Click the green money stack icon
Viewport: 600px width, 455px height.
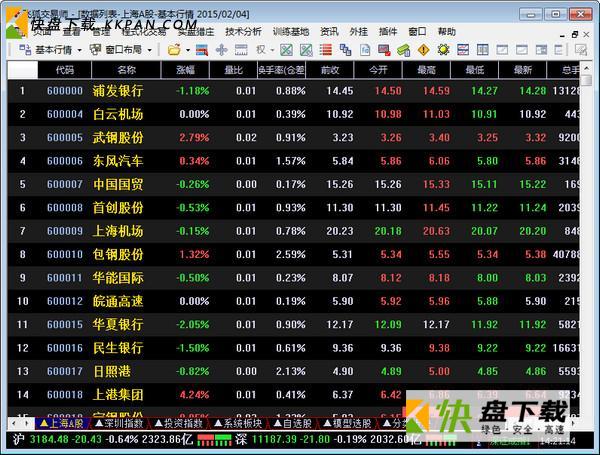pyautogui.click(x=404, y=50)
